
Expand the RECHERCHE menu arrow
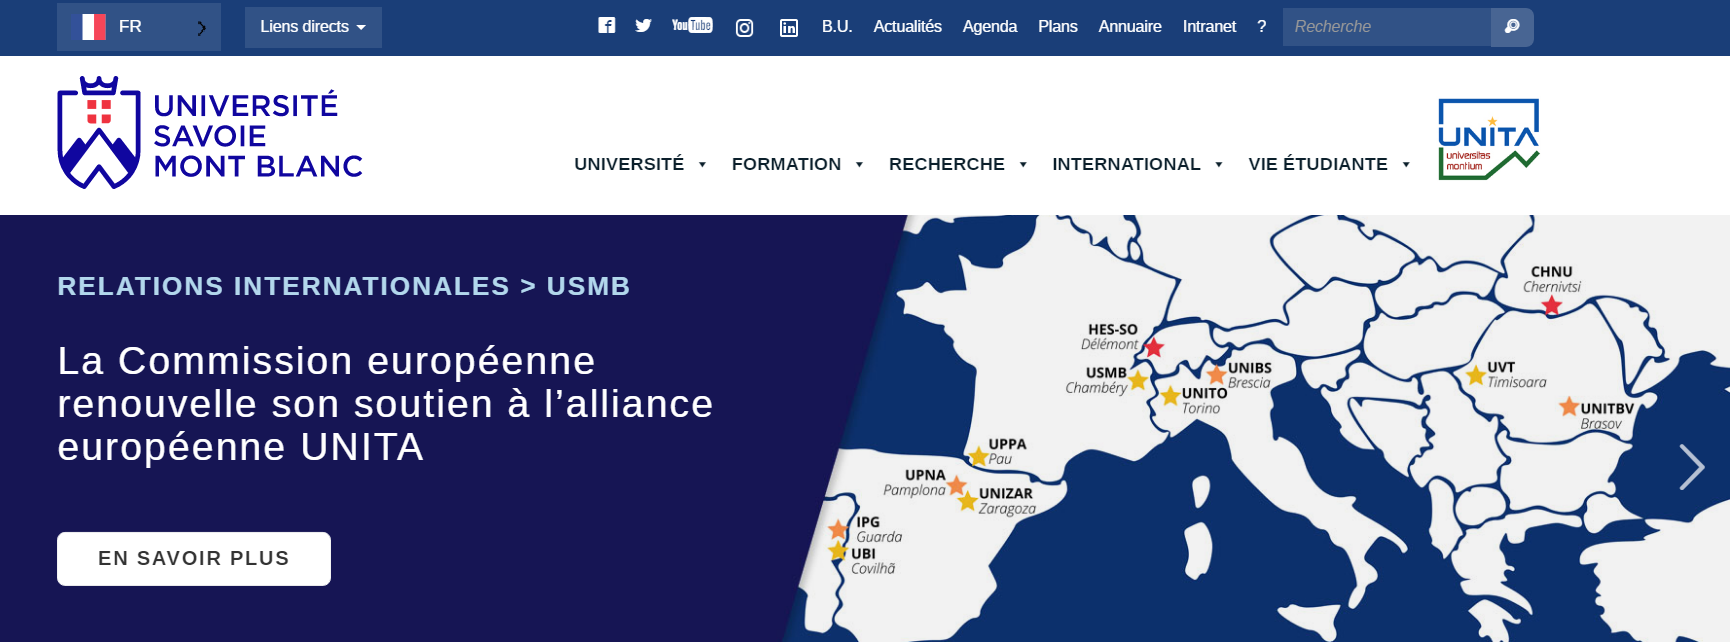pos(1023,165)
